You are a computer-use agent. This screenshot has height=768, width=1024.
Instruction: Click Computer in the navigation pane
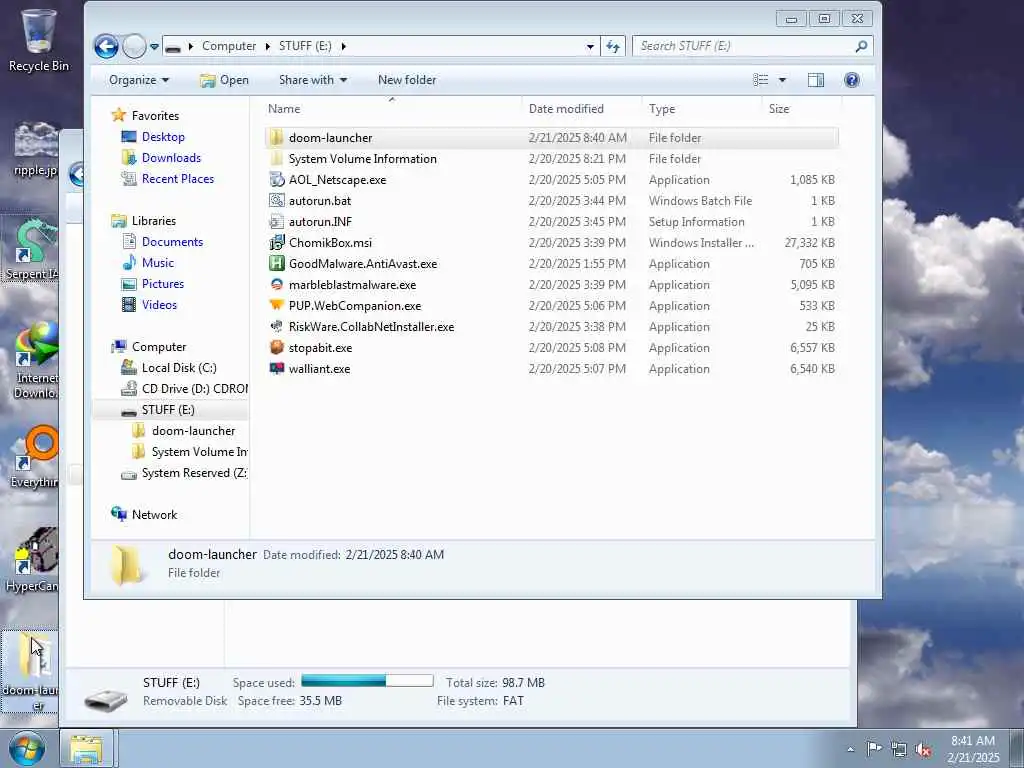(x=159, y=347)
